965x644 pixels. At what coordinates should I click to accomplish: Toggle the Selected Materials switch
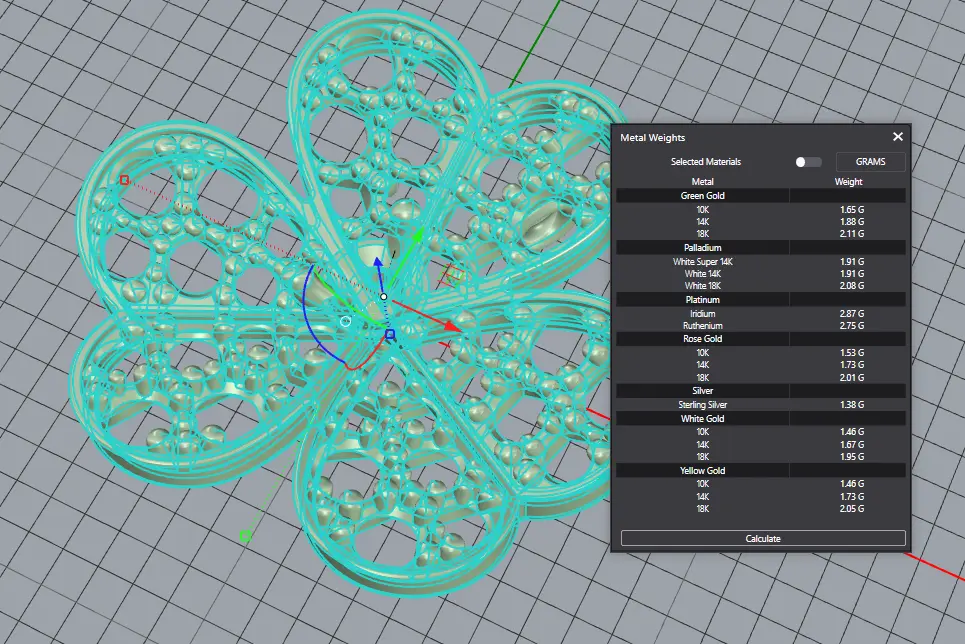coord(808,162)
